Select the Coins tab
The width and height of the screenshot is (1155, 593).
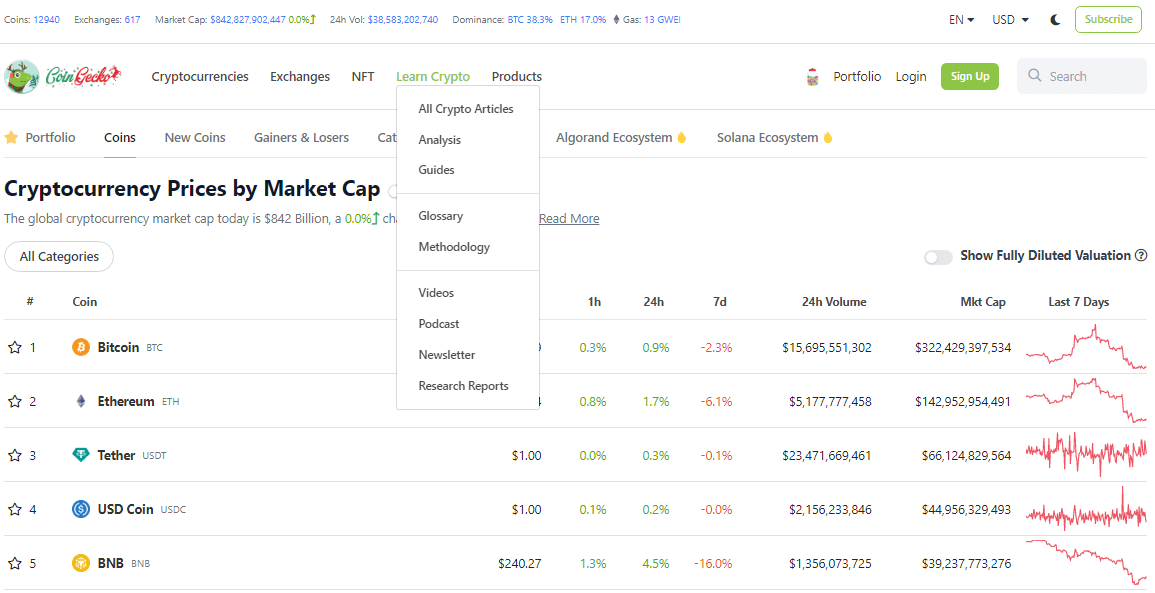click(120, 138)
